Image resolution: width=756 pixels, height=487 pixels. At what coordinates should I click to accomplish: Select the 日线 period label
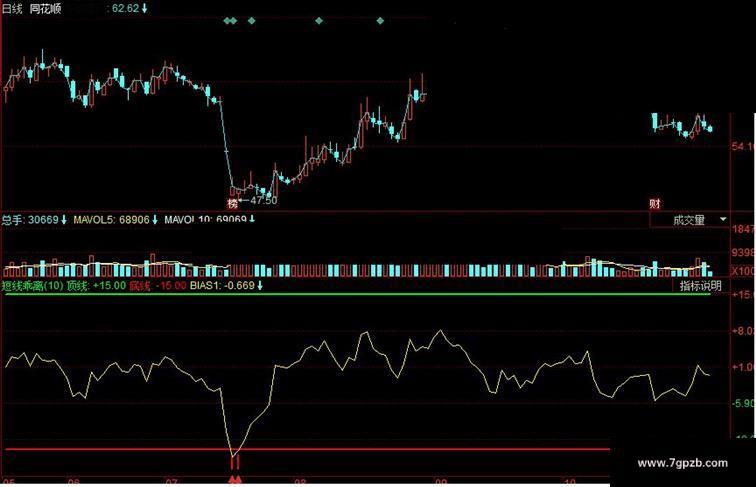pos(12,9)
